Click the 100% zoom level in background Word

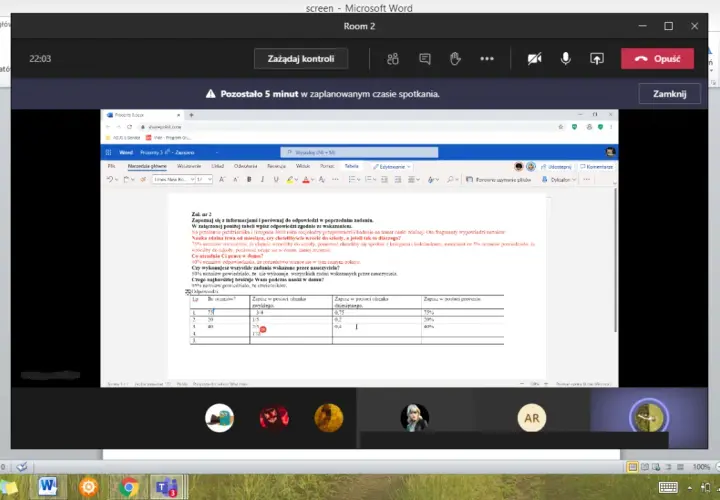(x=701, y=467)
